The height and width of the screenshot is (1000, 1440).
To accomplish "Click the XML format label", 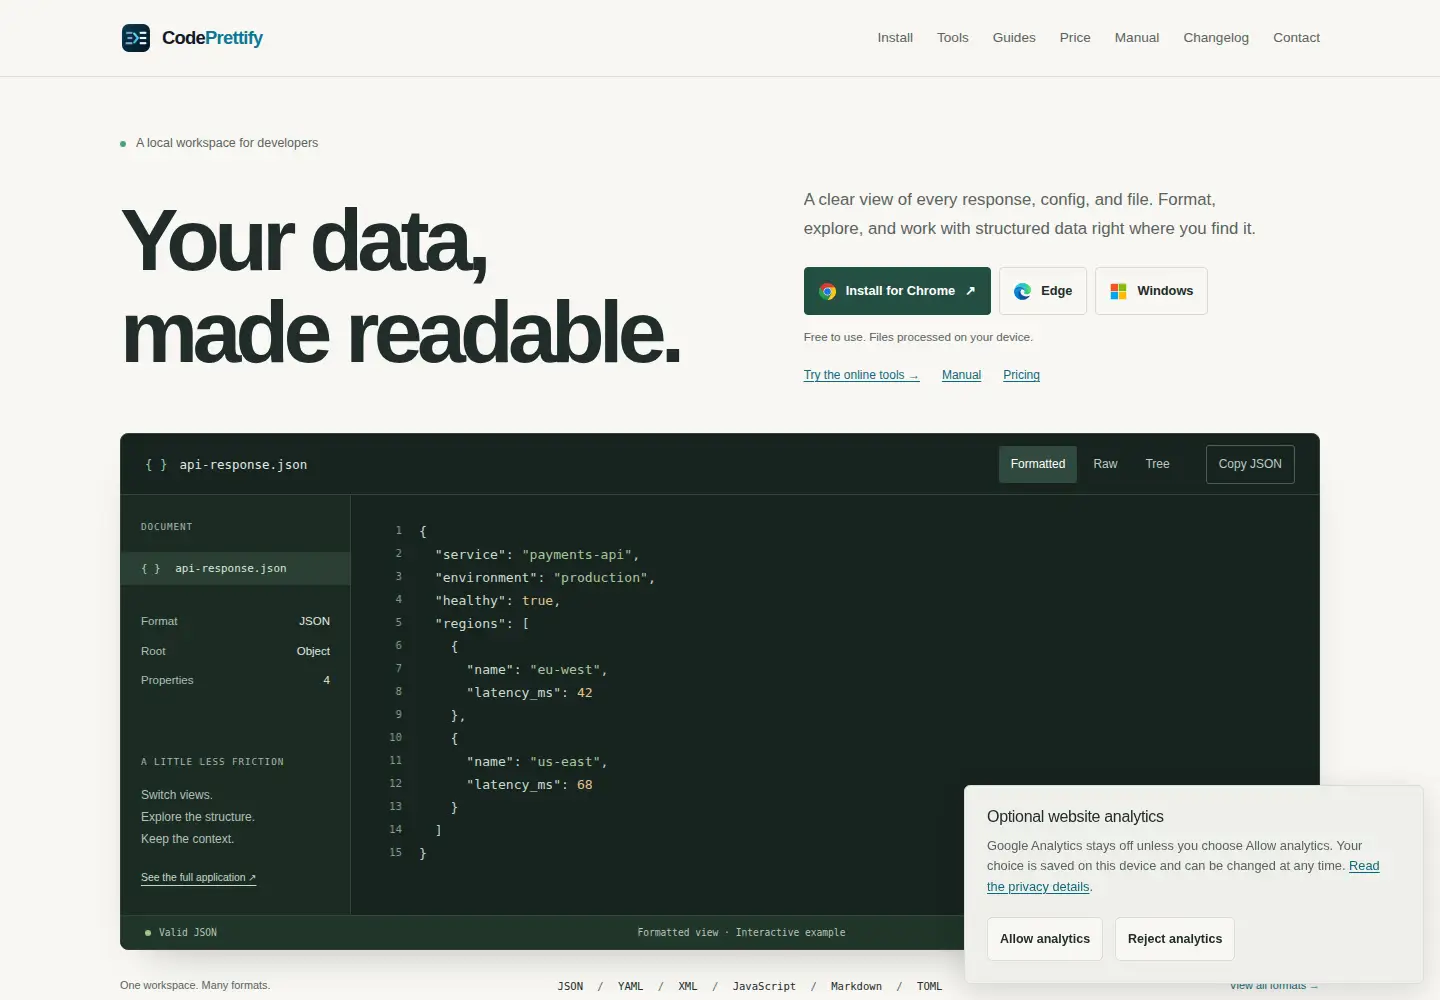I will pyautogui.click(x=688, y=986).
